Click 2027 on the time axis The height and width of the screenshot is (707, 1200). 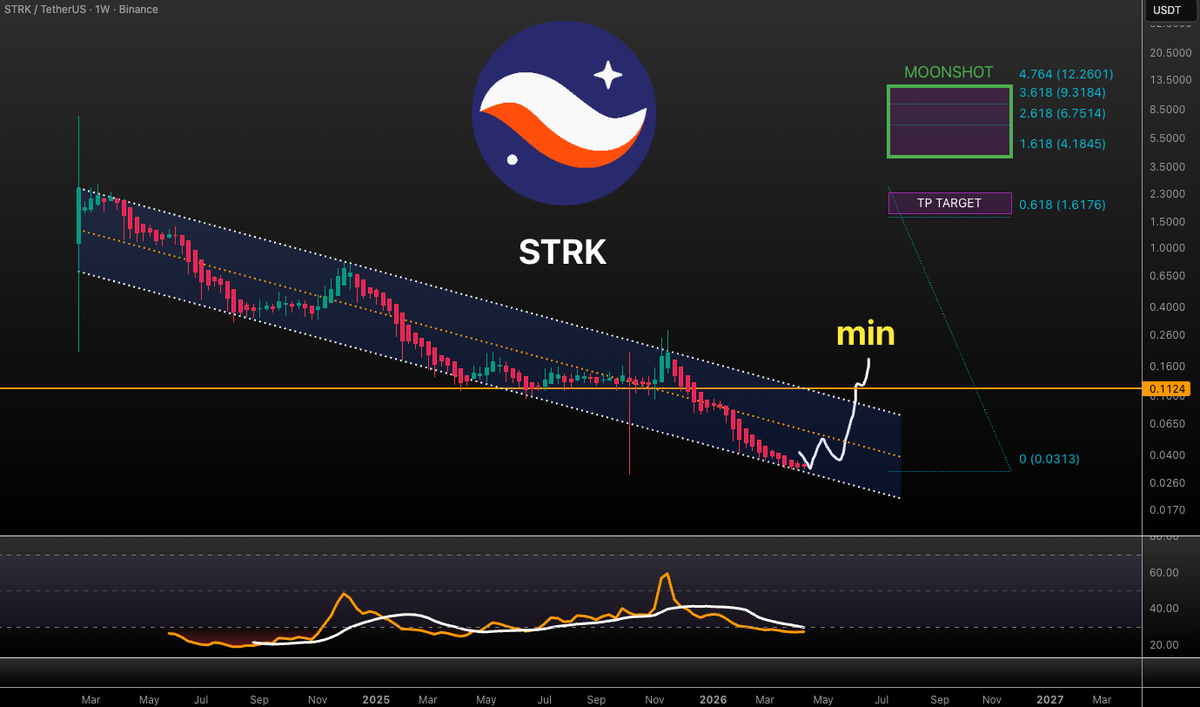(1051, 700)
